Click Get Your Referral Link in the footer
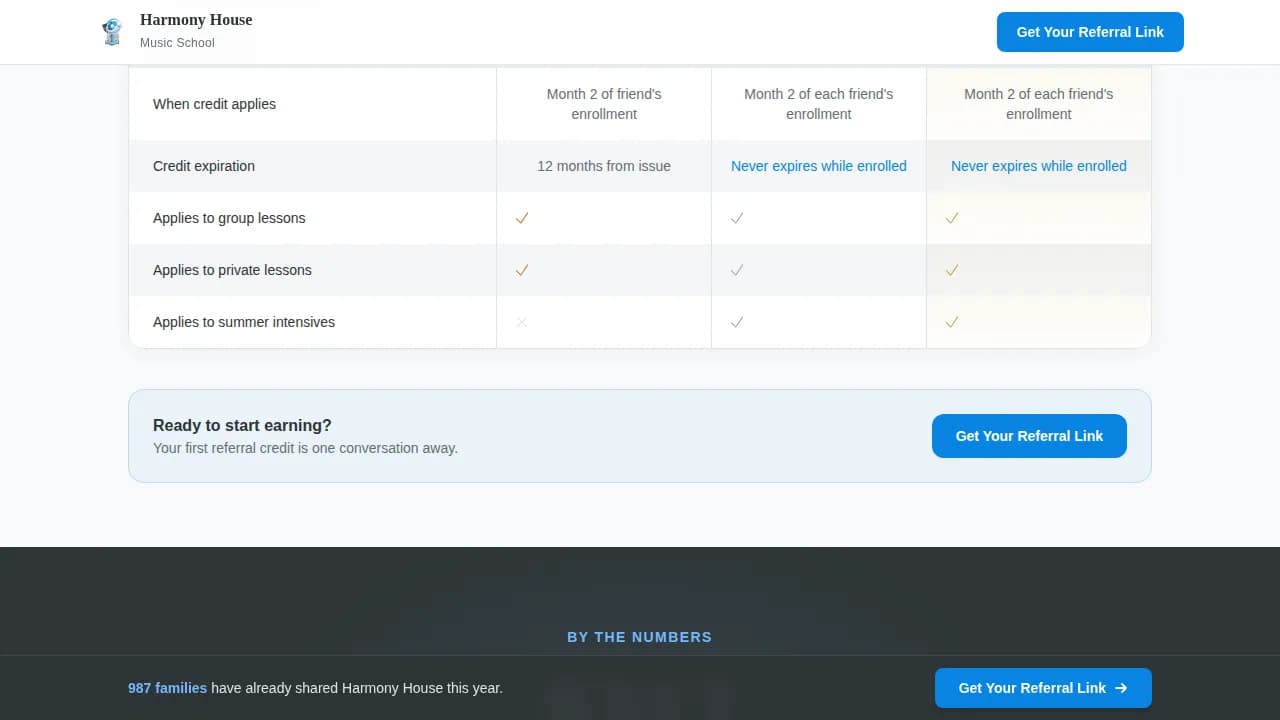The width and height of the screenshot is (1280, 720). 1043,688
